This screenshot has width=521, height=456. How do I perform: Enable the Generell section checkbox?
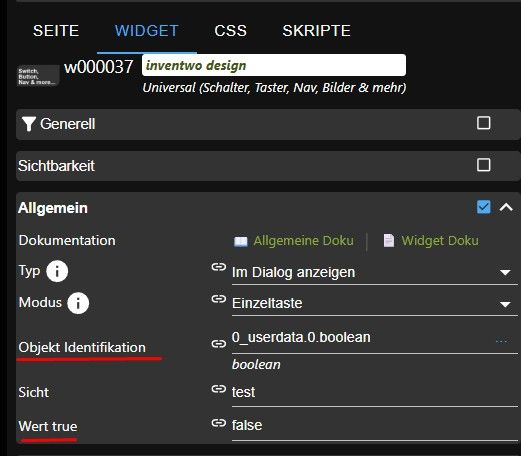pyautogui.click(x=483, y=123)
